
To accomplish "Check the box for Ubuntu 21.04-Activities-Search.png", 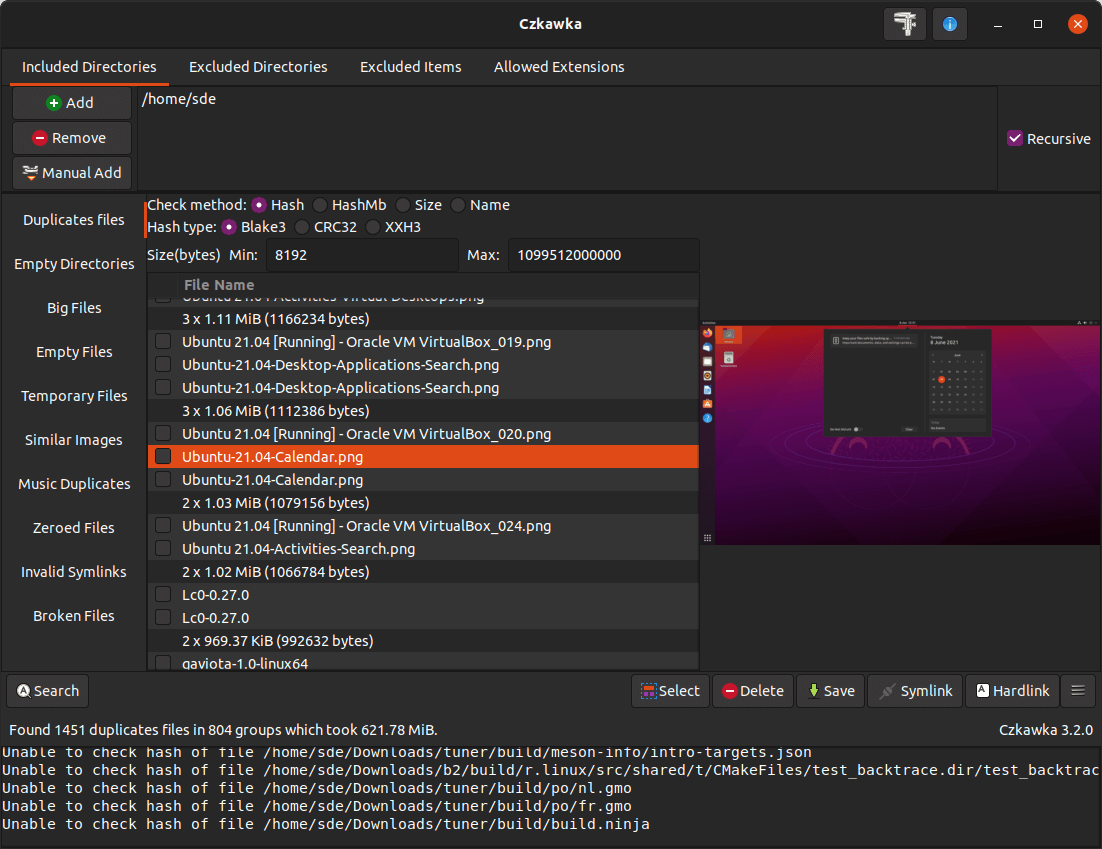I will 163,549.
